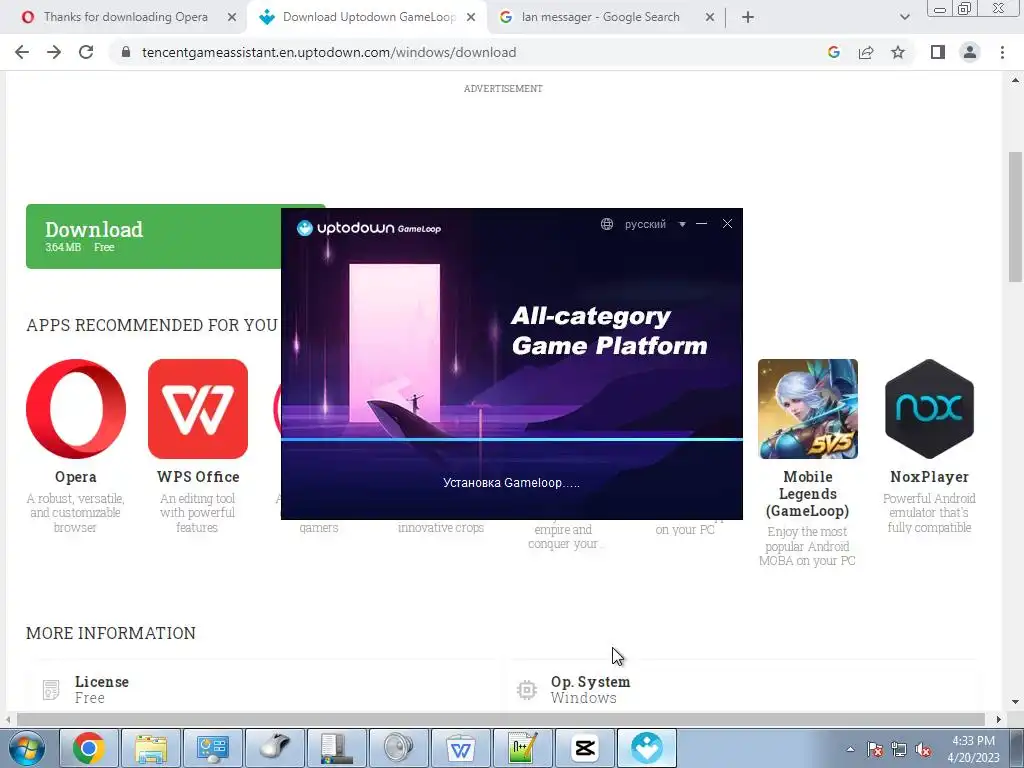Click the WPS Office title link

(198, 477)
